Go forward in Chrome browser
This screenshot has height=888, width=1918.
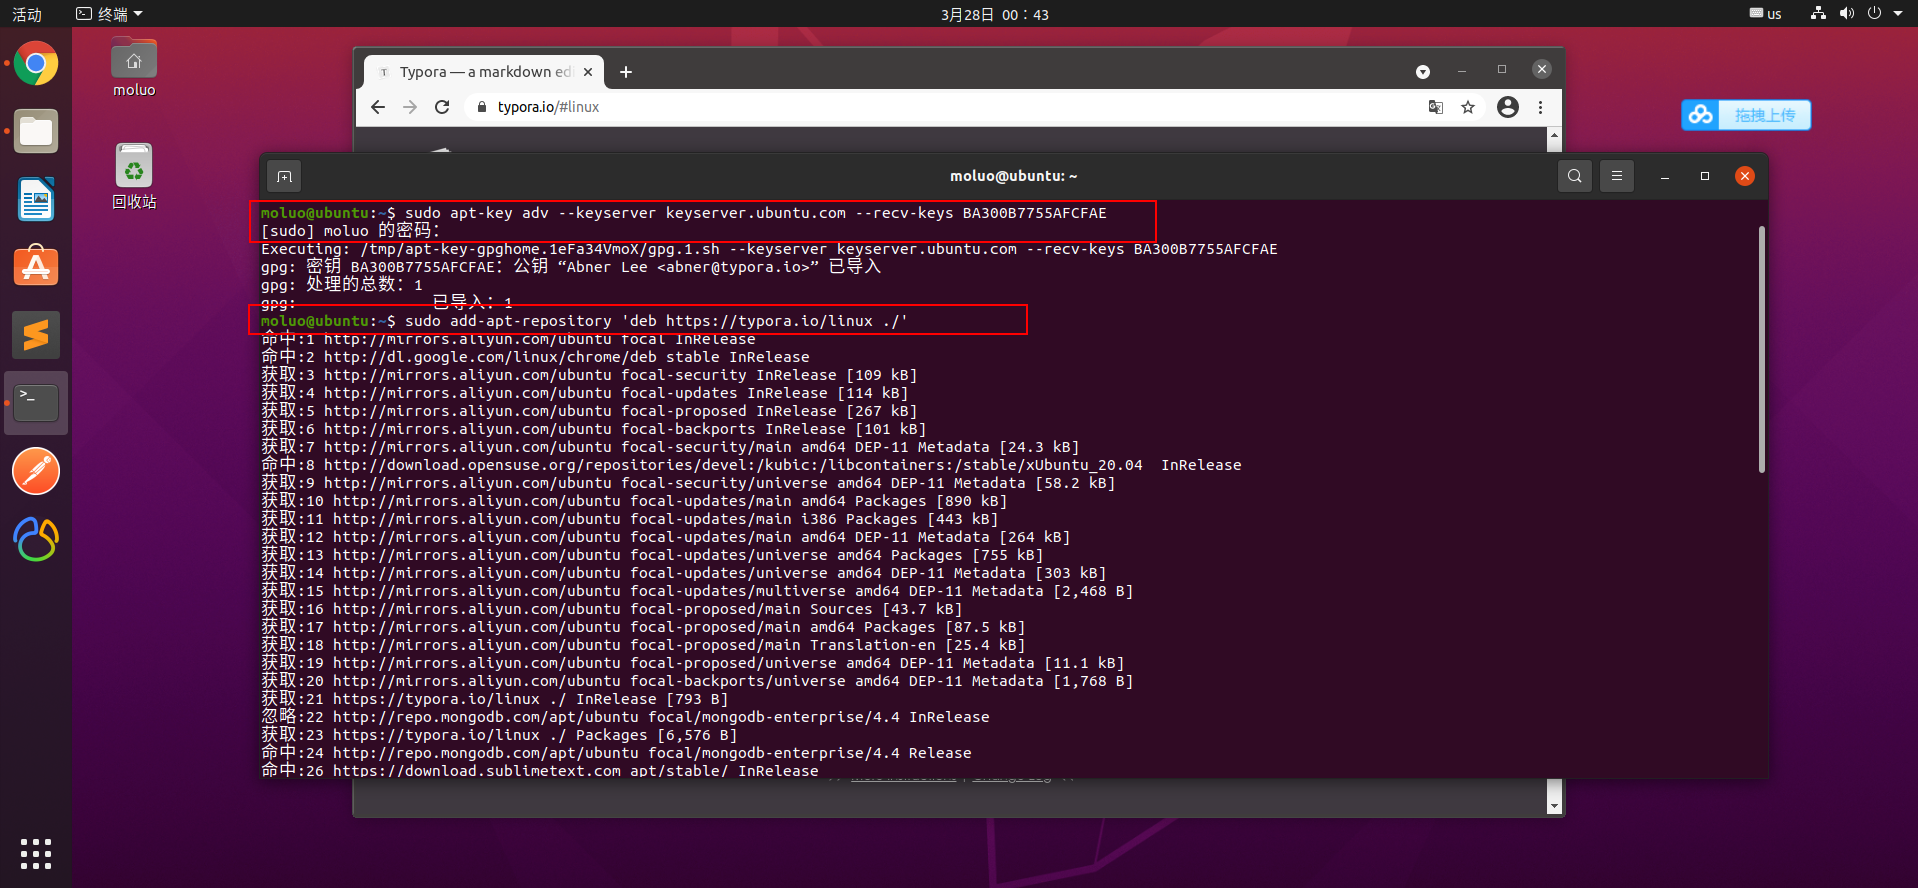410,107
